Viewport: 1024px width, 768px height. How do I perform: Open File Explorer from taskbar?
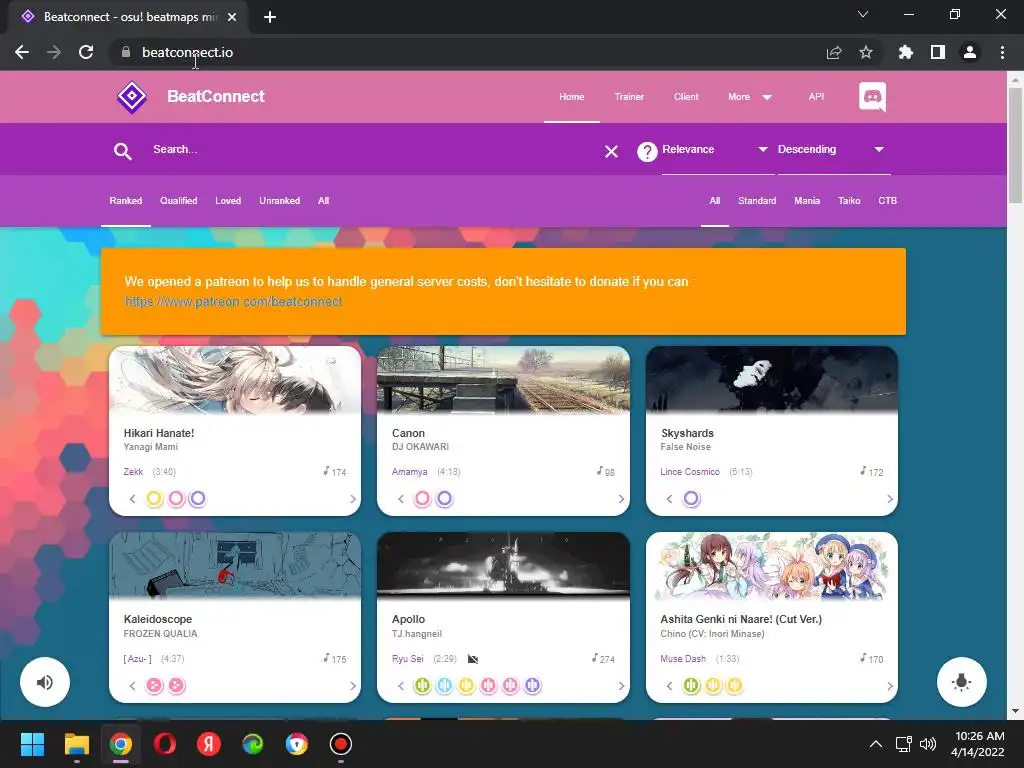(x=76, y=744)
